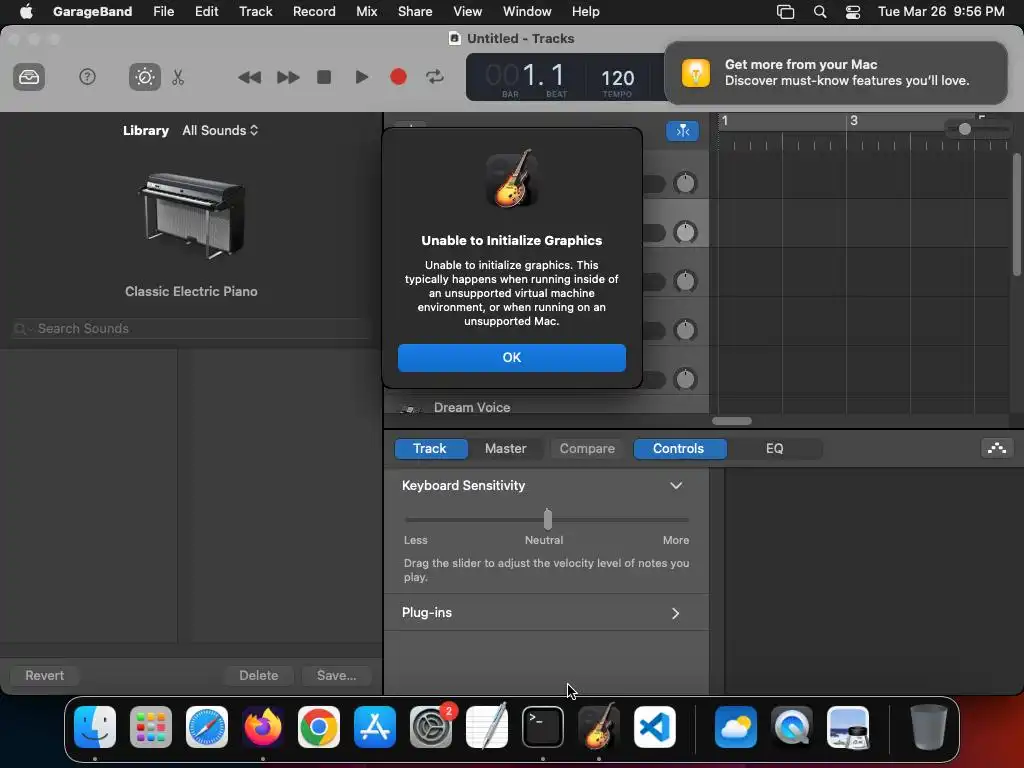Click the Compare button
The image size is (1024, 768).
pos(587,449)
